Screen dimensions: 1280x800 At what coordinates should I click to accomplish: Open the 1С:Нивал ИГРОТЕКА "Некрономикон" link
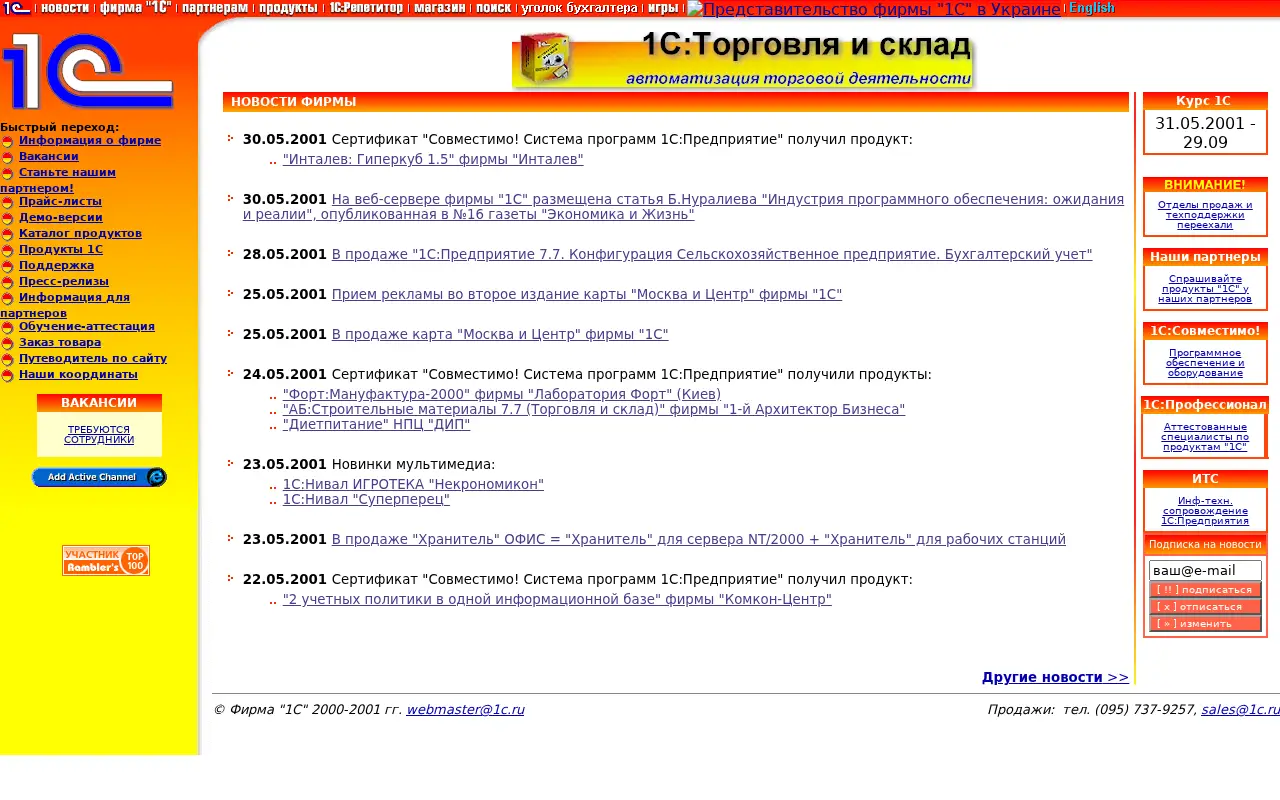pos(413,484)
